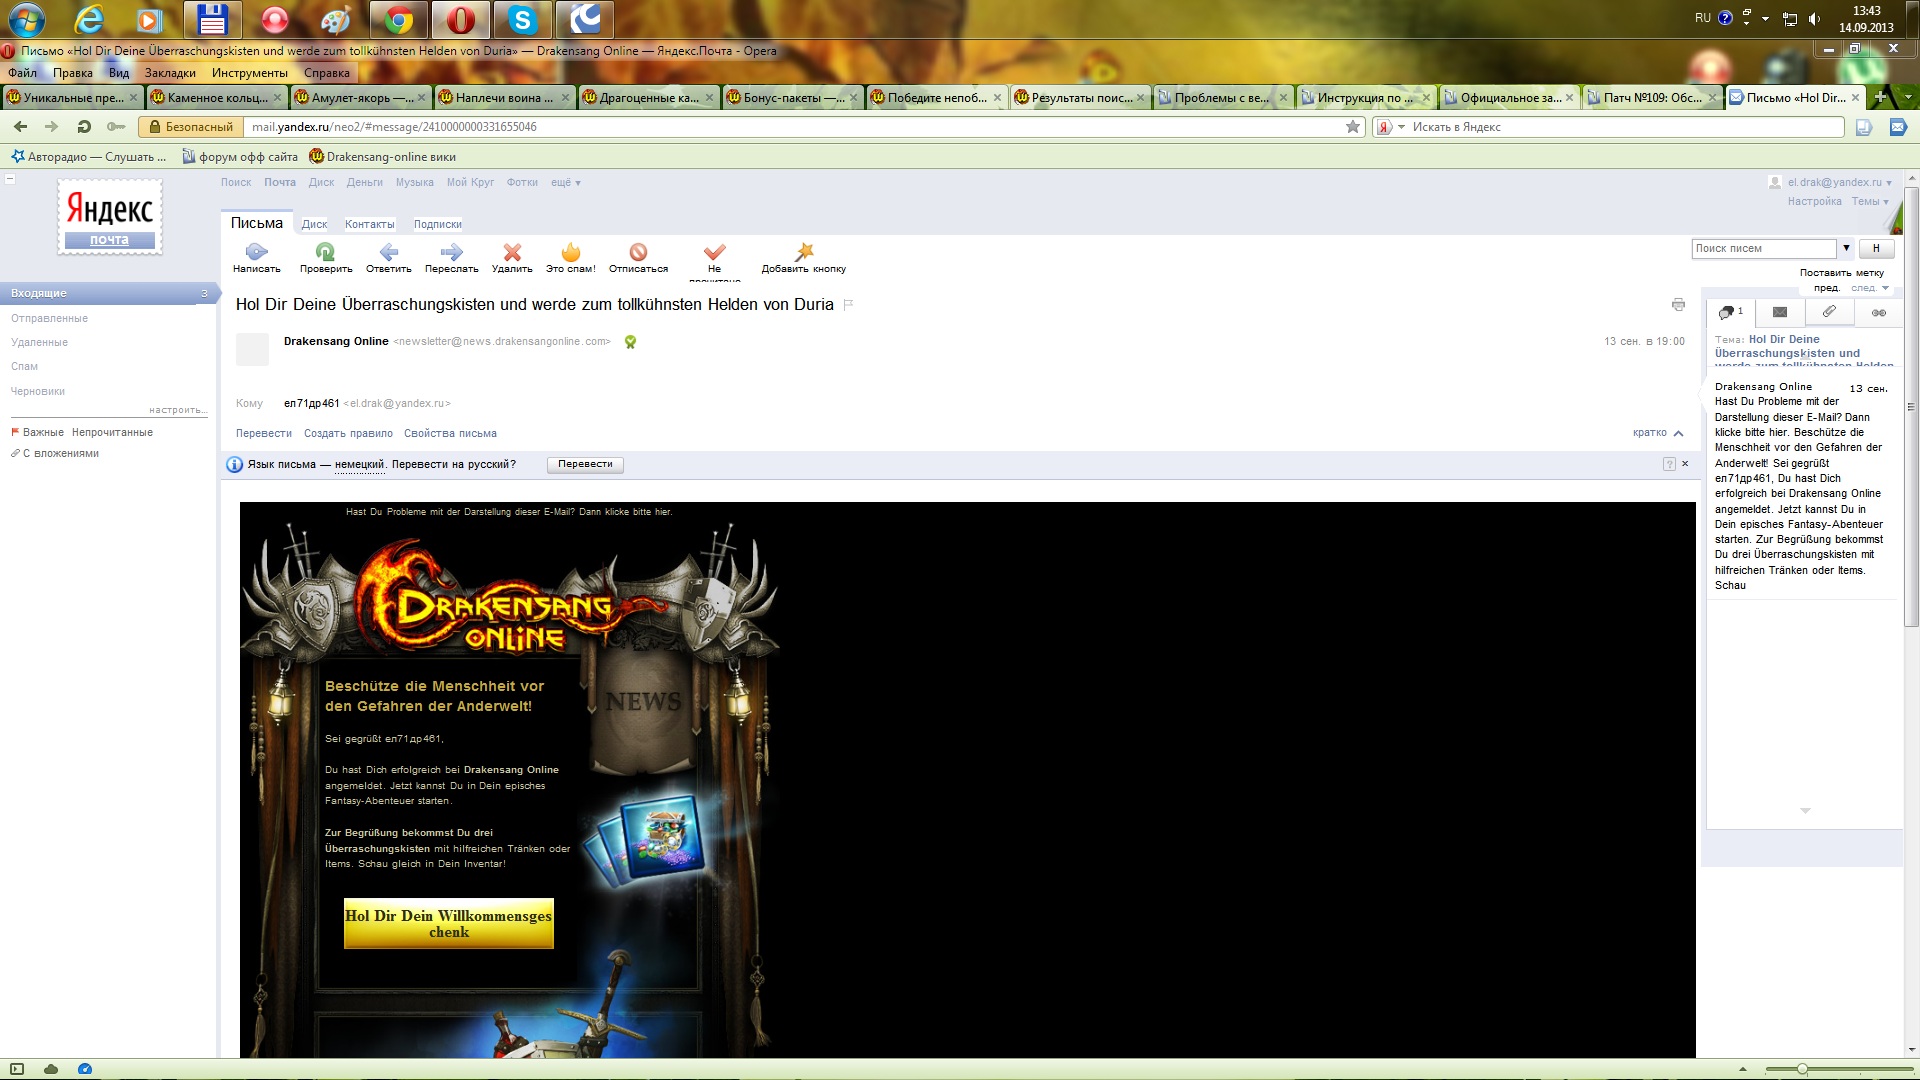
Task: Expand the след. navigation dropdown arrow
Action: click(x=1885, y=288)
